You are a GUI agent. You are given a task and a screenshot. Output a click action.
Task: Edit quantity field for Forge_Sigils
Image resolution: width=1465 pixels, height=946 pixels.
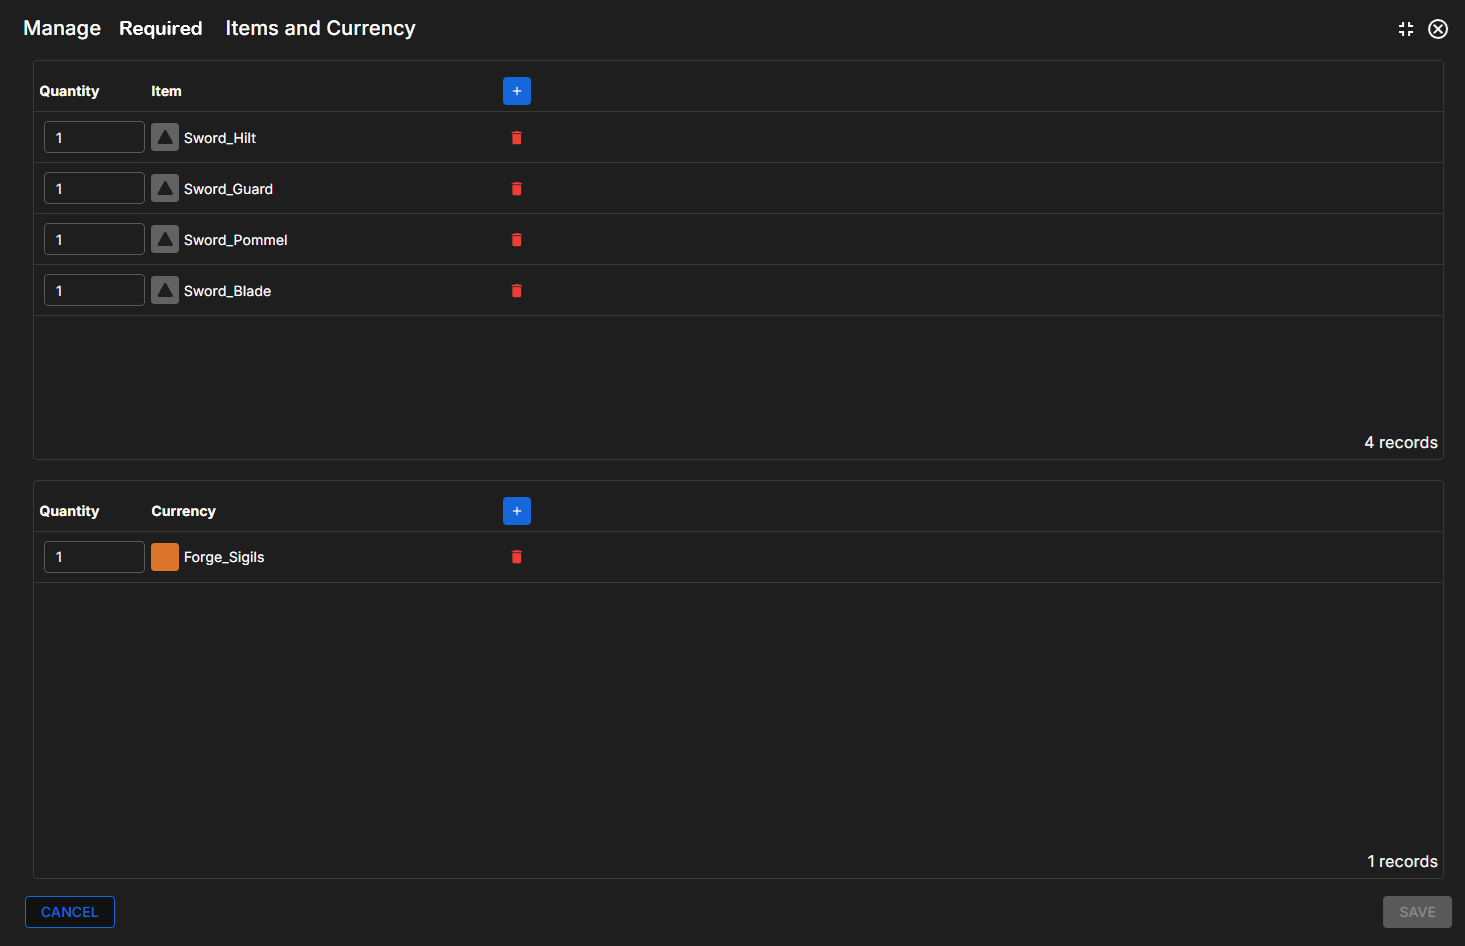pyautogui.click(x=94, y=557)
